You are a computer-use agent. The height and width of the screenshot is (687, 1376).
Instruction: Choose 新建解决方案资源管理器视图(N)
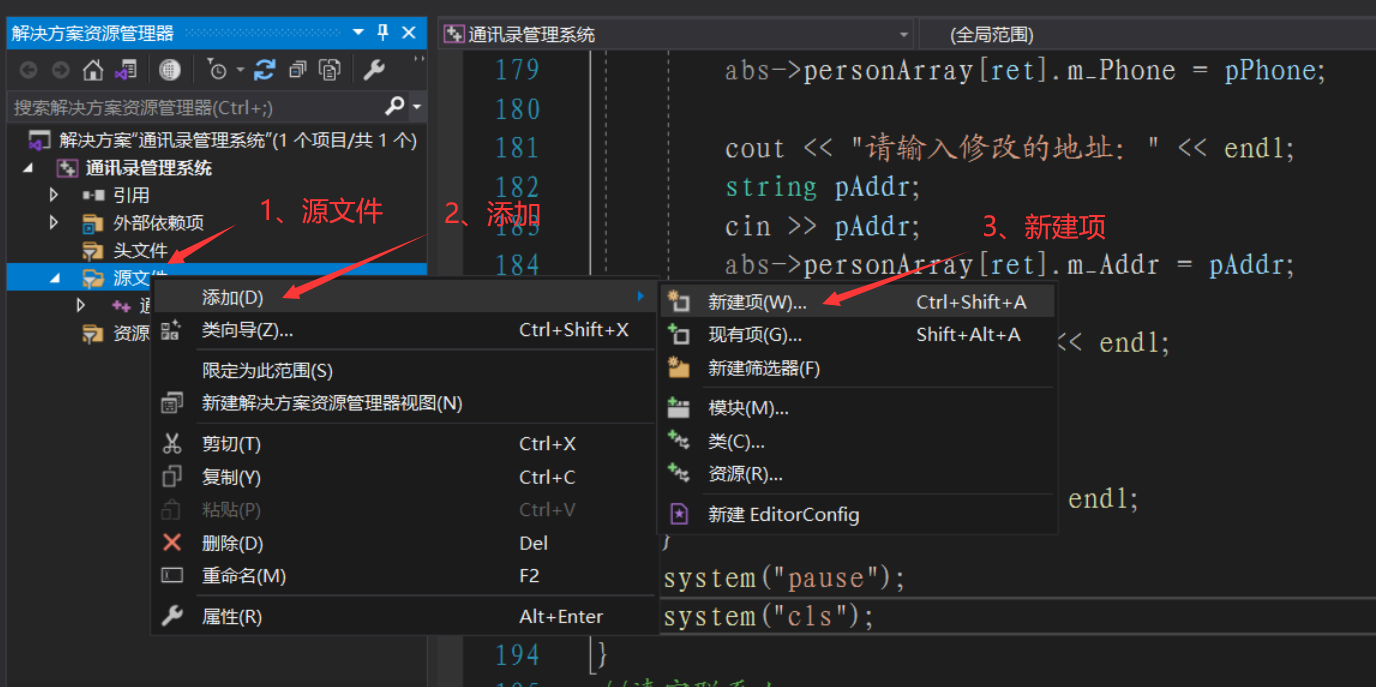pos(404,403)
